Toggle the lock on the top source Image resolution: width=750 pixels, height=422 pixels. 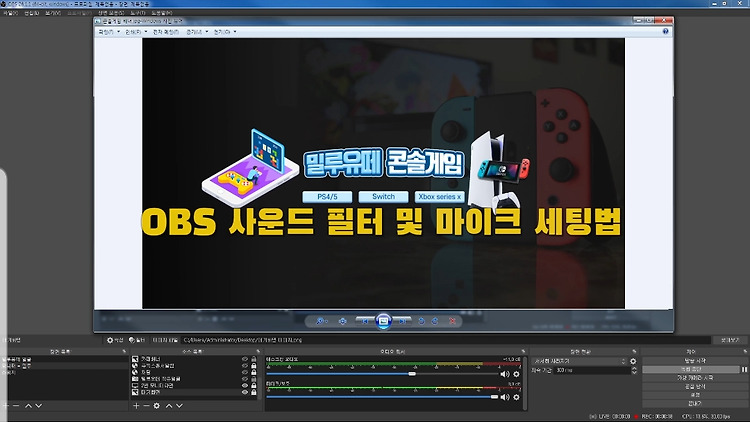tap(254, 359)
